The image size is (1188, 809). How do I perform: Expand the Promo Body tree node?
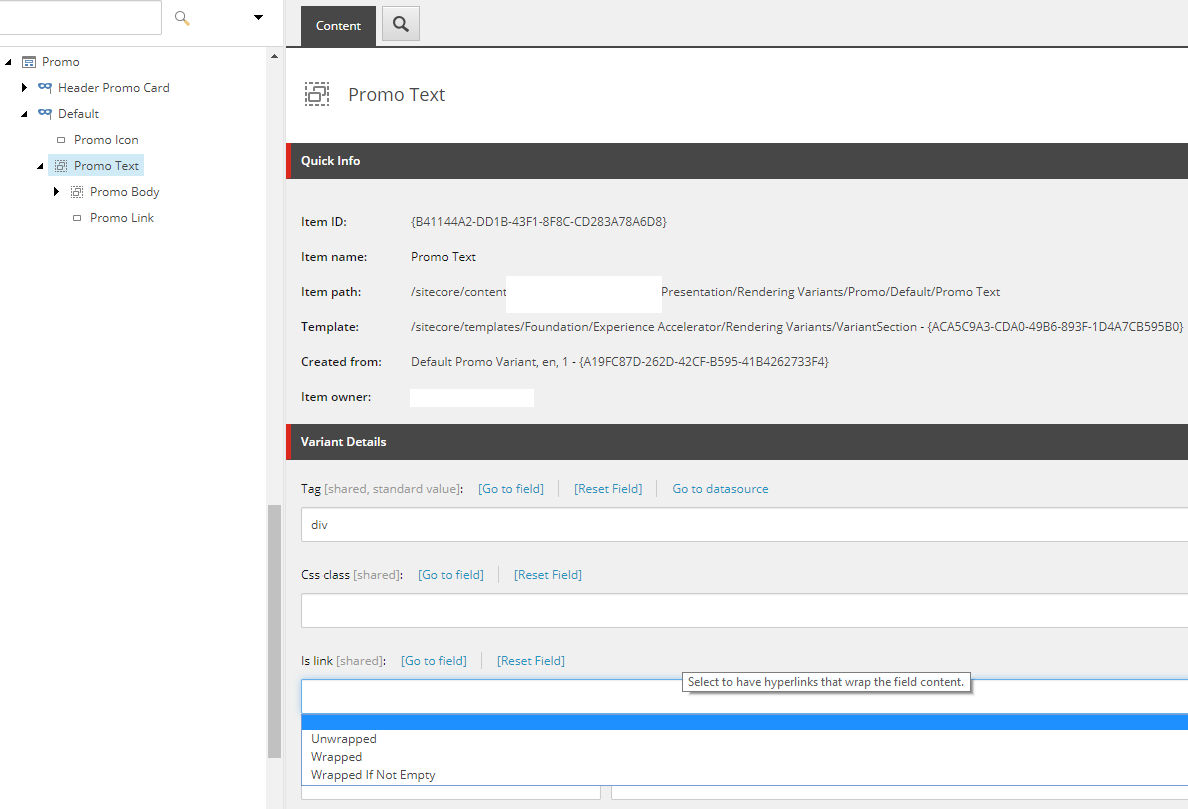[57, 191]
